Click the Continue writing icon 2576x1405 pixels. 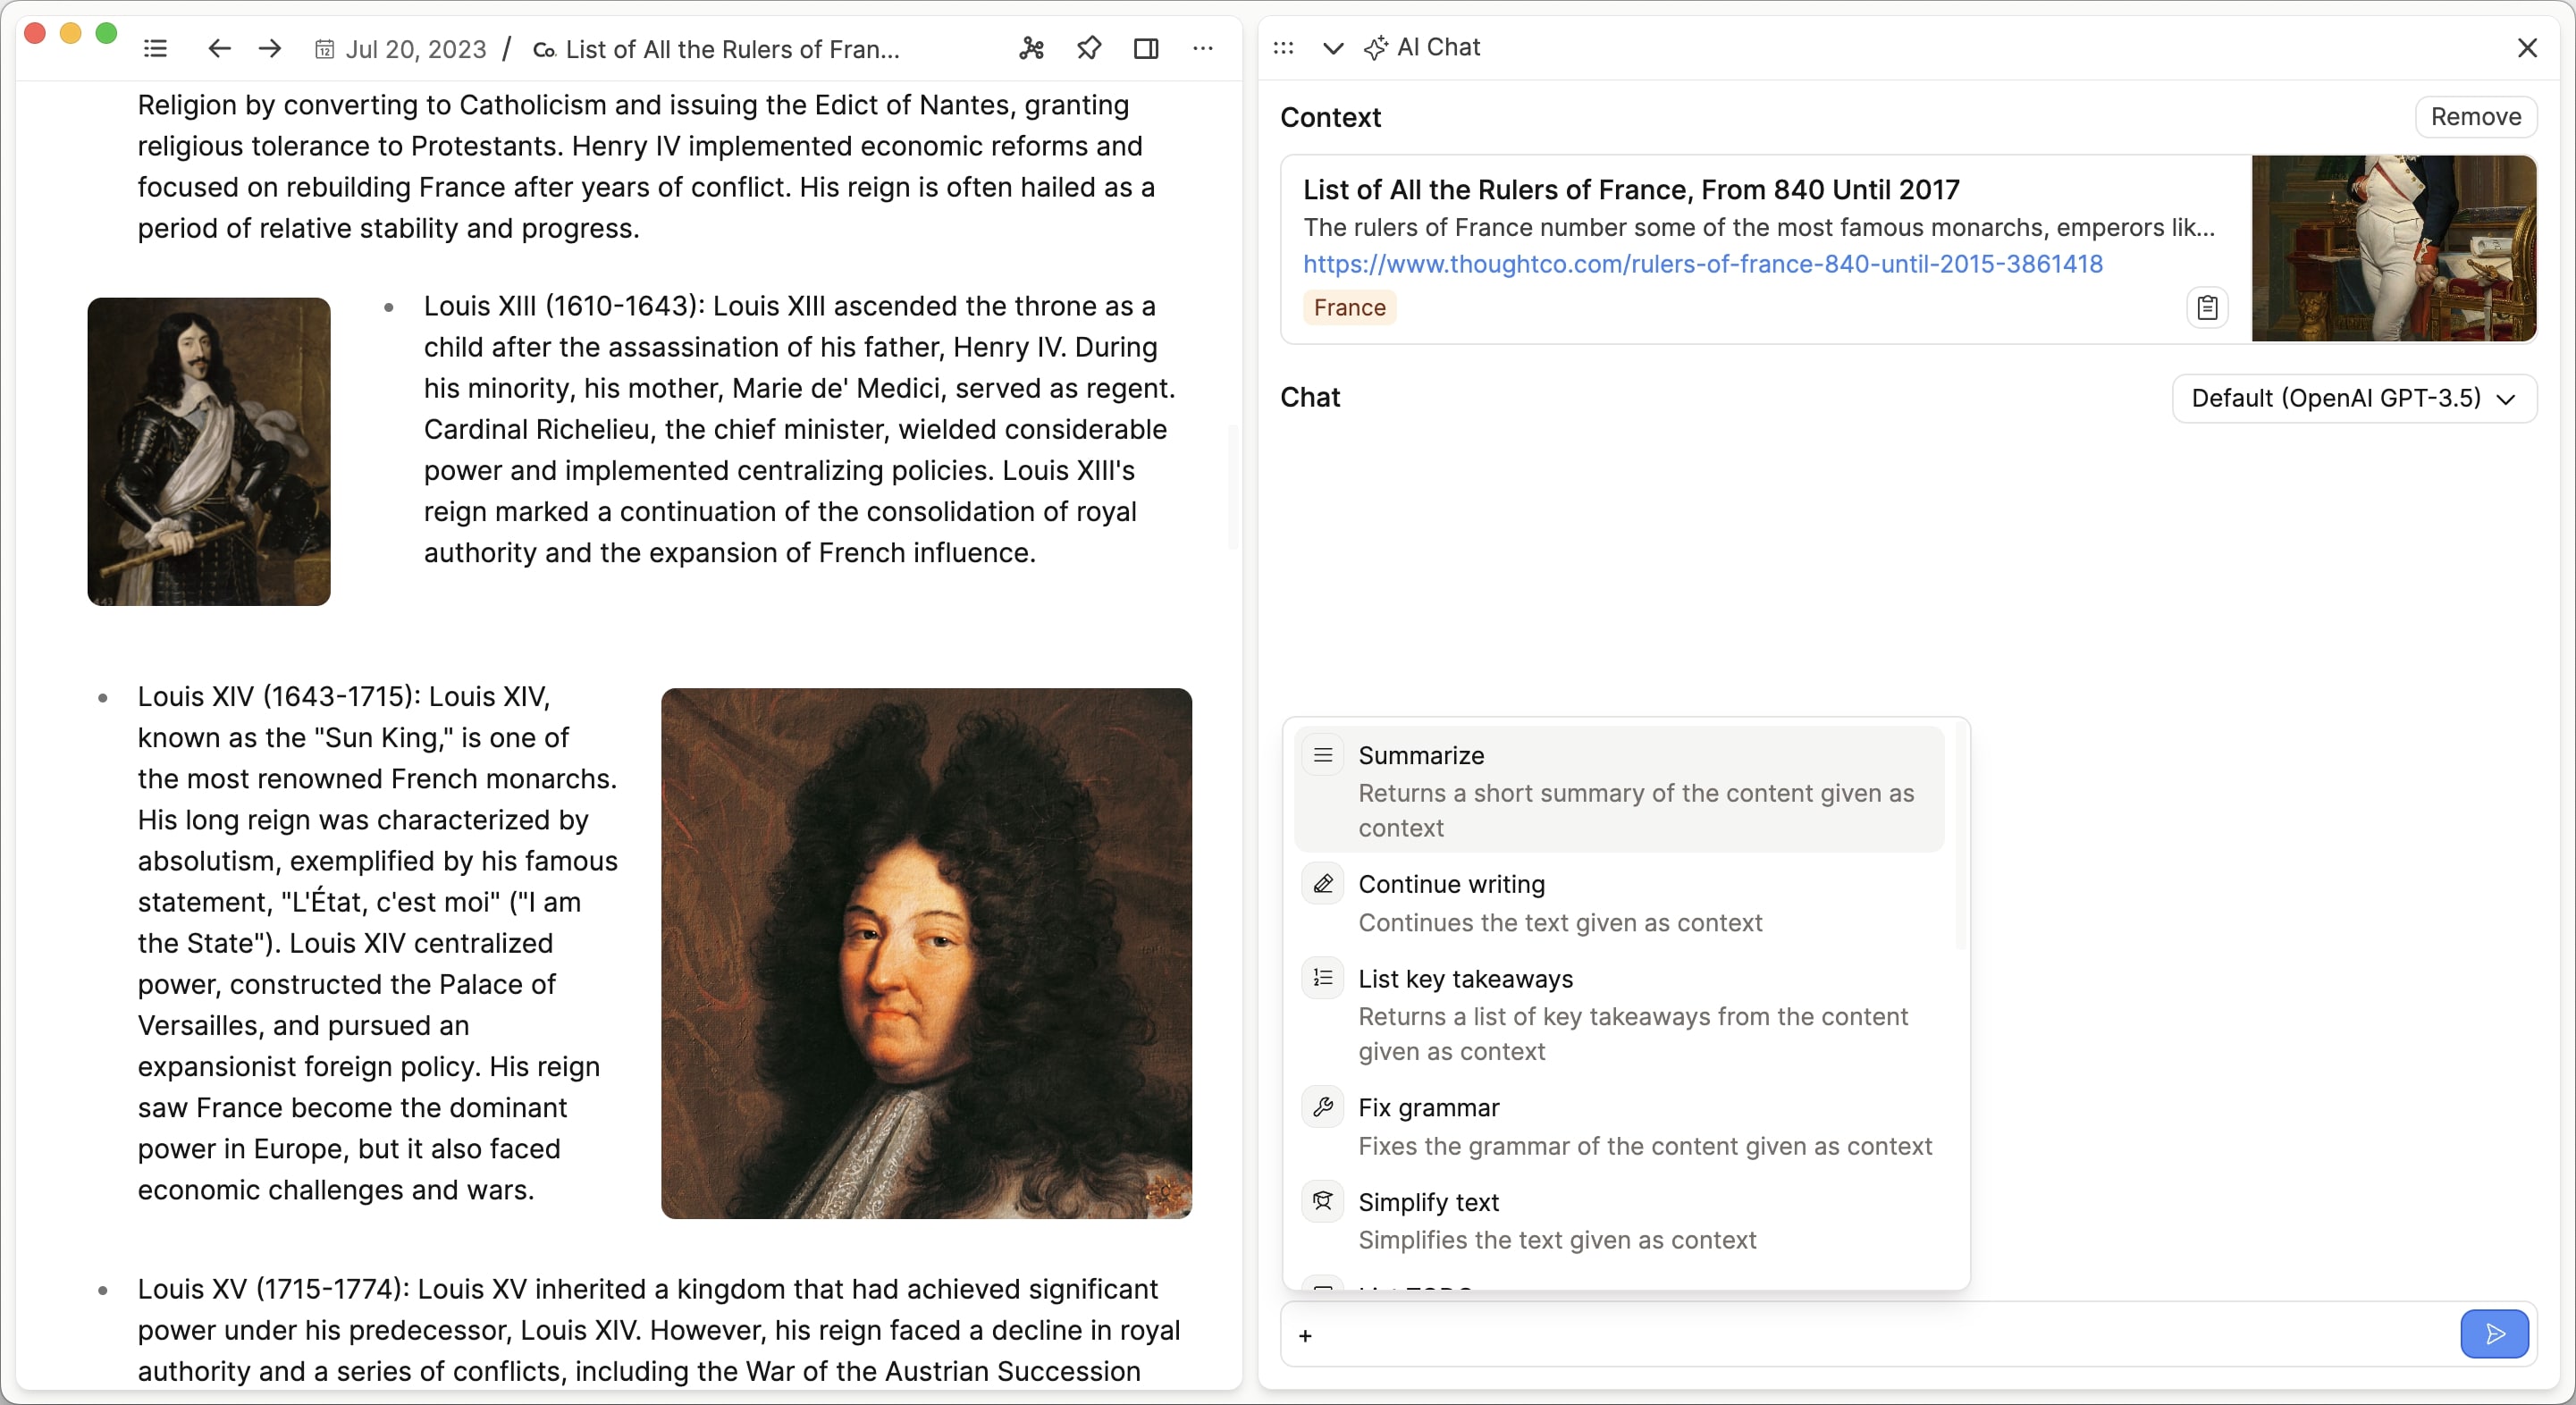(x=1322, y=882)
